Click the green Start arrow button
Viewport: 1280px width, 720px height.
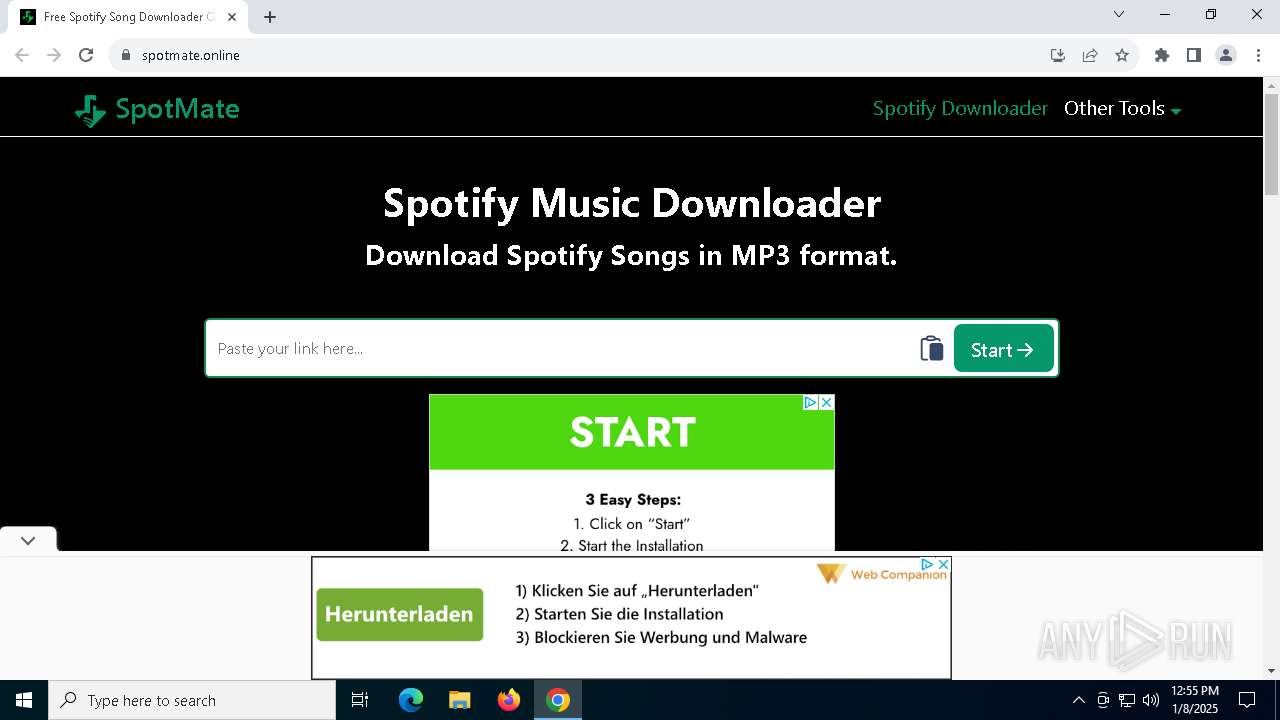(1003, 348)
